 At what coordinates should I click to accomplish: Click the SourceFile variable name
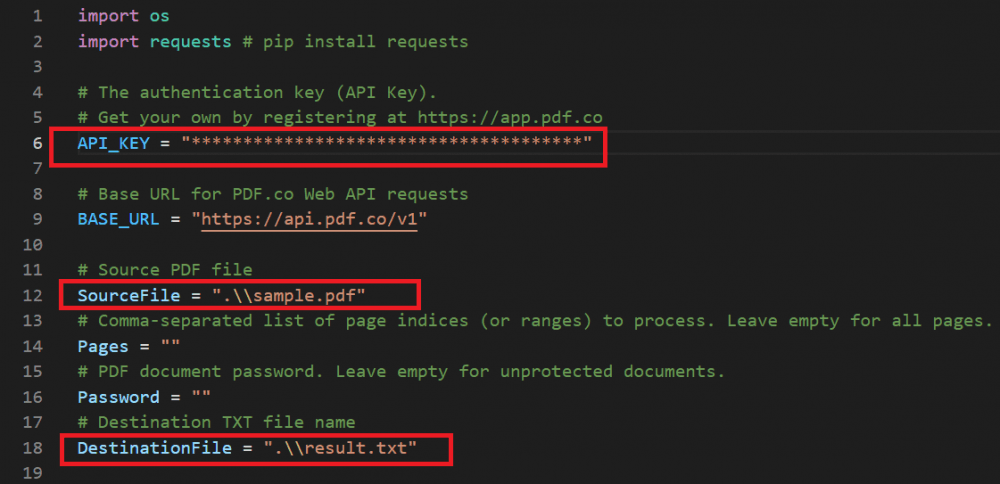pyautogui.click(x=128, y=295)
